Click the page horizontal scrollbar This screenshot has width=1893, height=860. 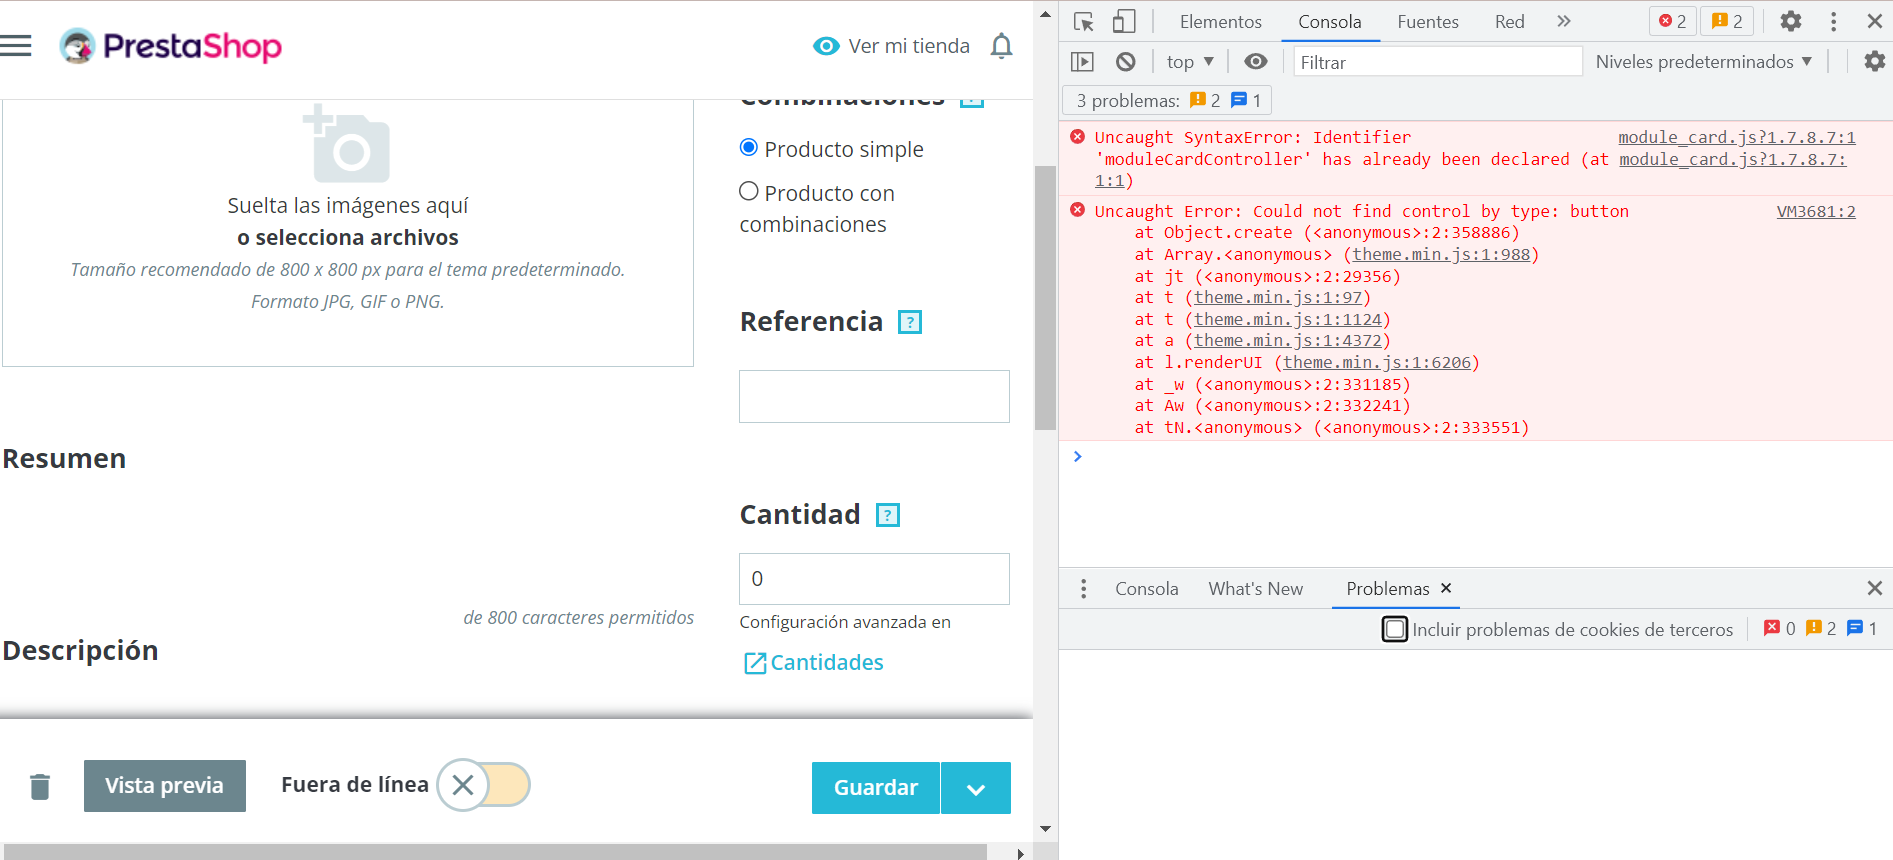[495, 852]
